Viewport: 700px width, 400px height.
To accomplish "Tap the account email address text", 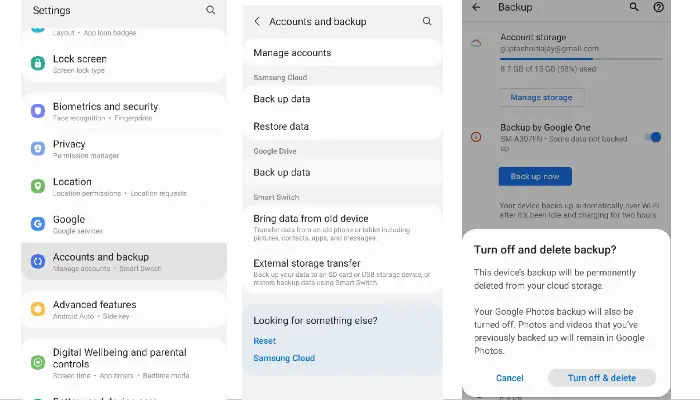I will click(x=549, y=49).
